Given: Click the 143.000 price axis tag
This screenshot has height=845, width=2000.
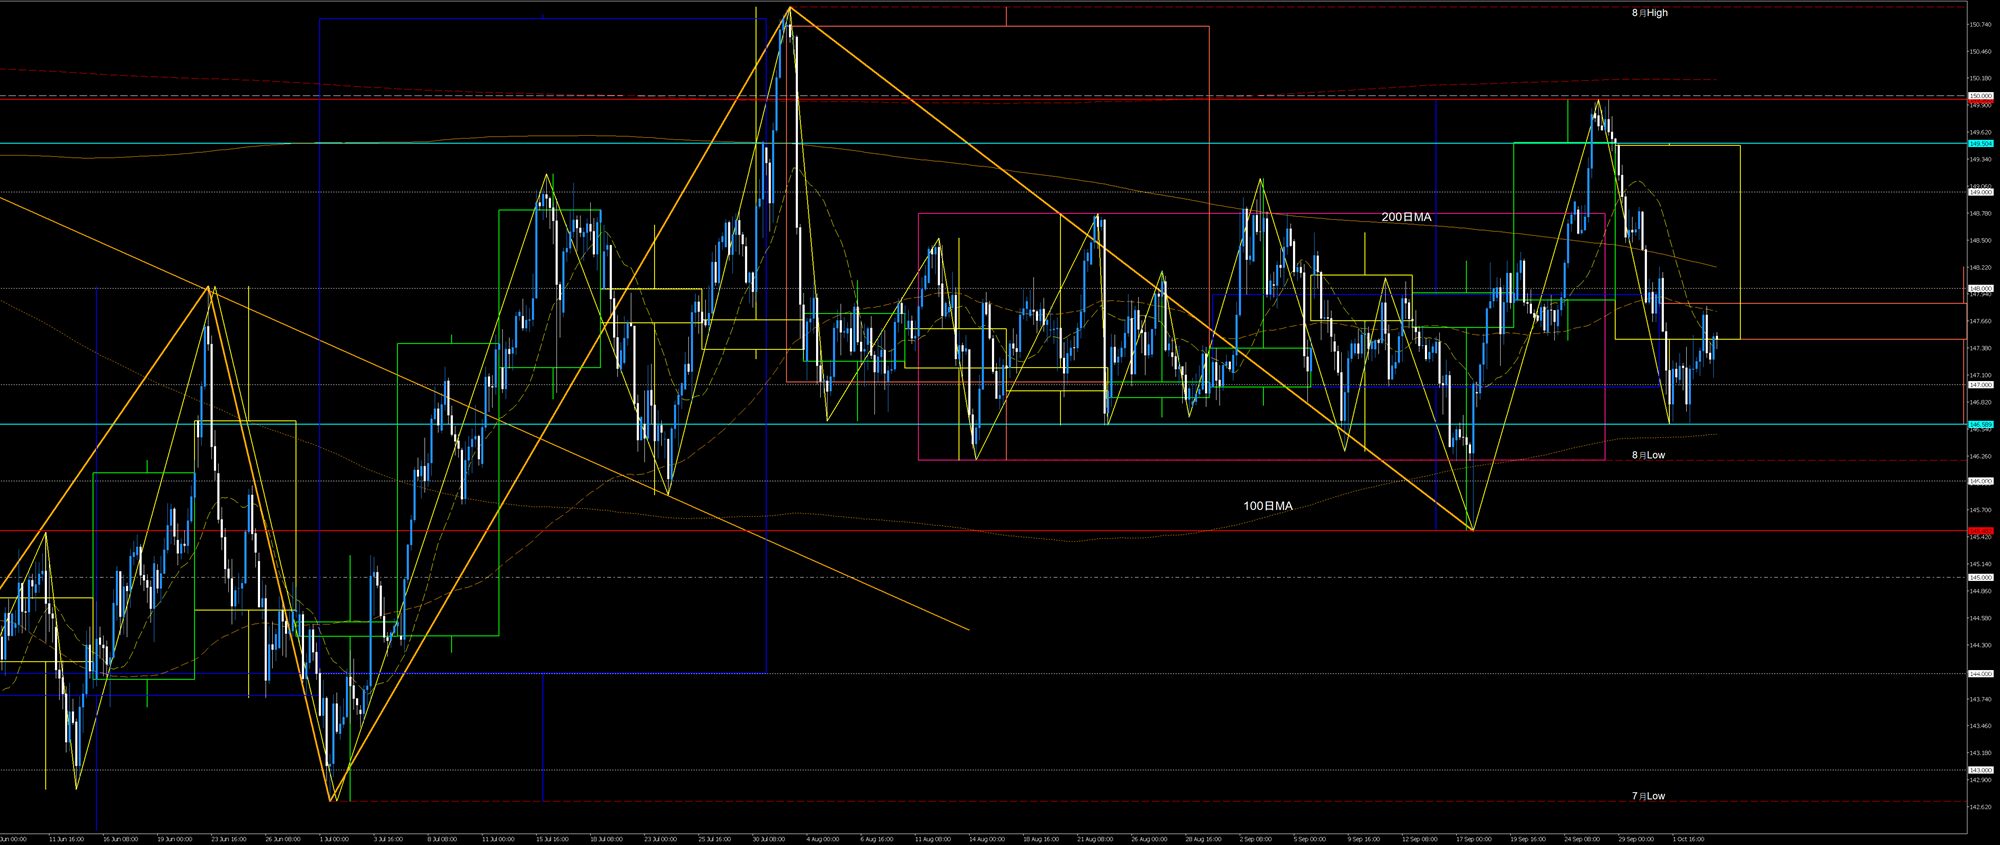Looking at the screenshot, I should tap(1980, 769).
